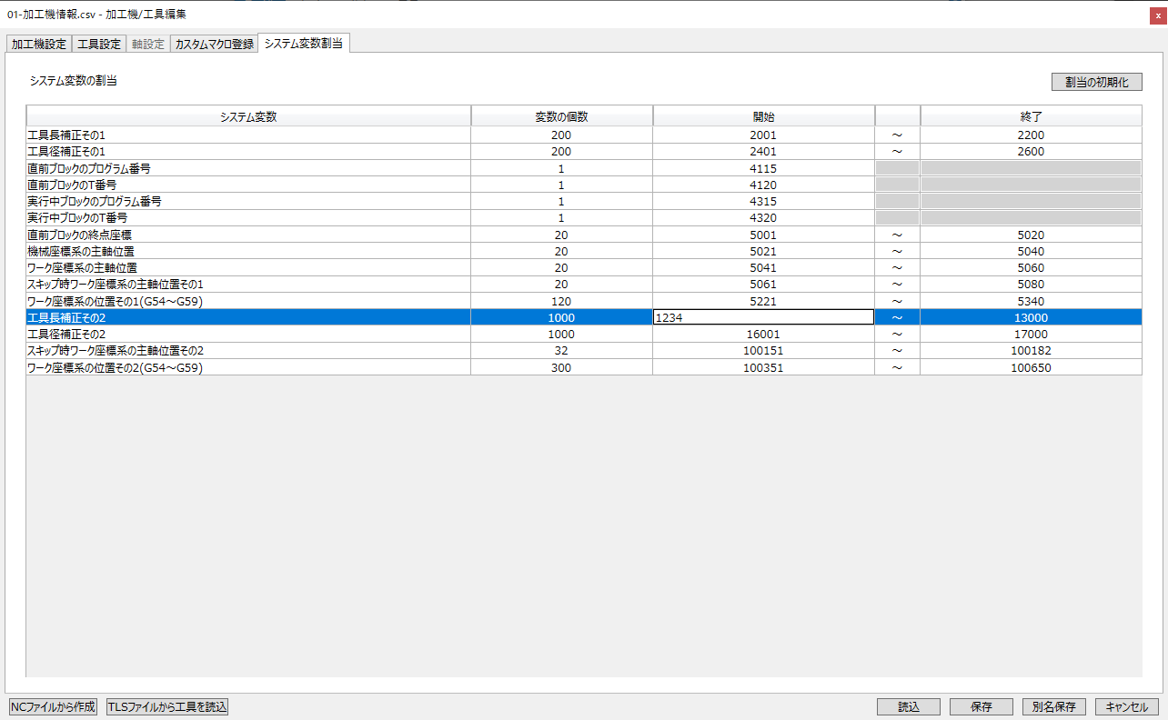This screenshot has width=1168, height=720.
Task: Select the 機械座標系の主軸位置 row
Action: (x=248, y=251)
